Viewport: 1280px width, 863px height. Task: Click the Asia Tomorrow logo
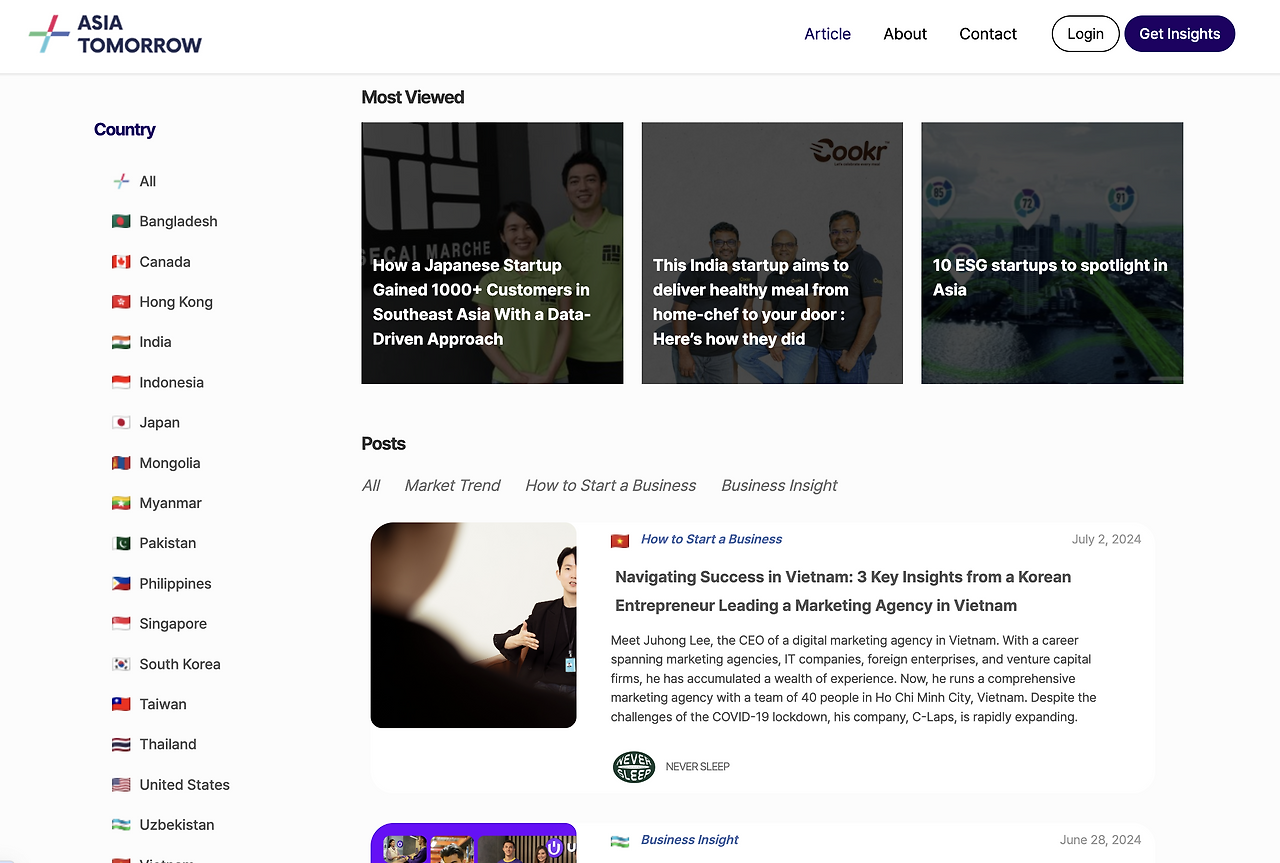[116, 34]
